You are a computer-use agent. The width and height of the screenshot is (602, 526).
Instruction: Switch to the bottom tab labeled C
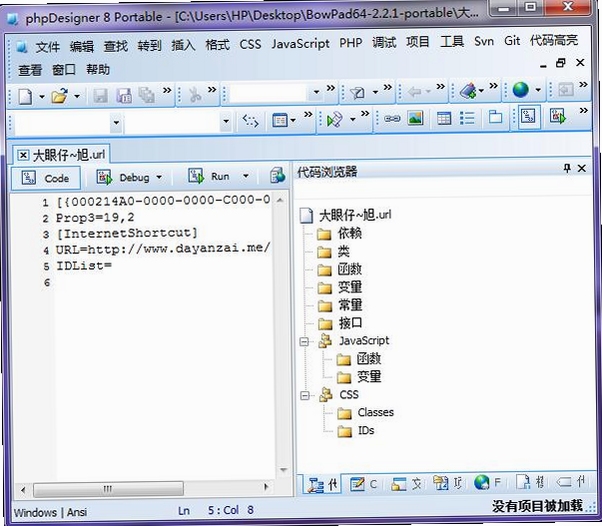tap(364, 484)
